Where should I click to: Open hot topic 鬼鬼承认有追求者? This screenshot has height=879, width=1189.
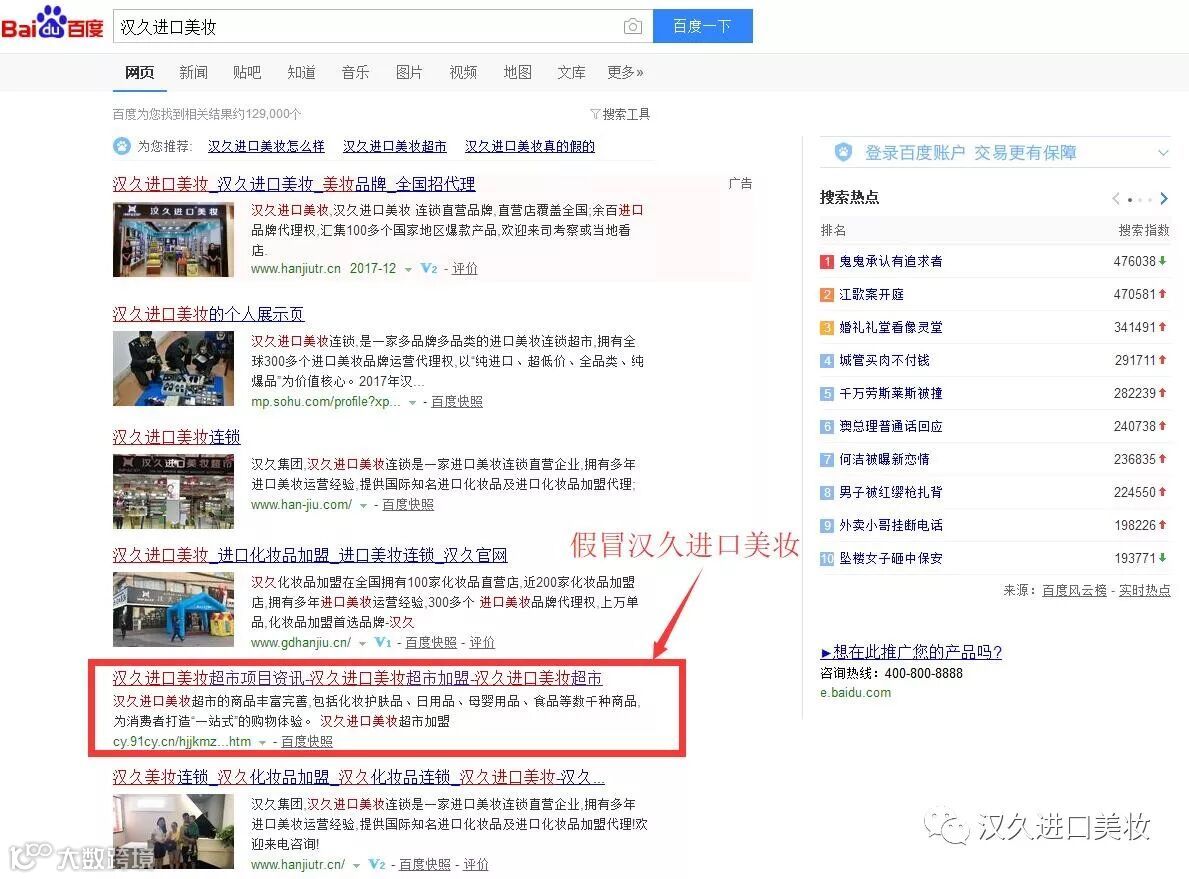(891, 261)
